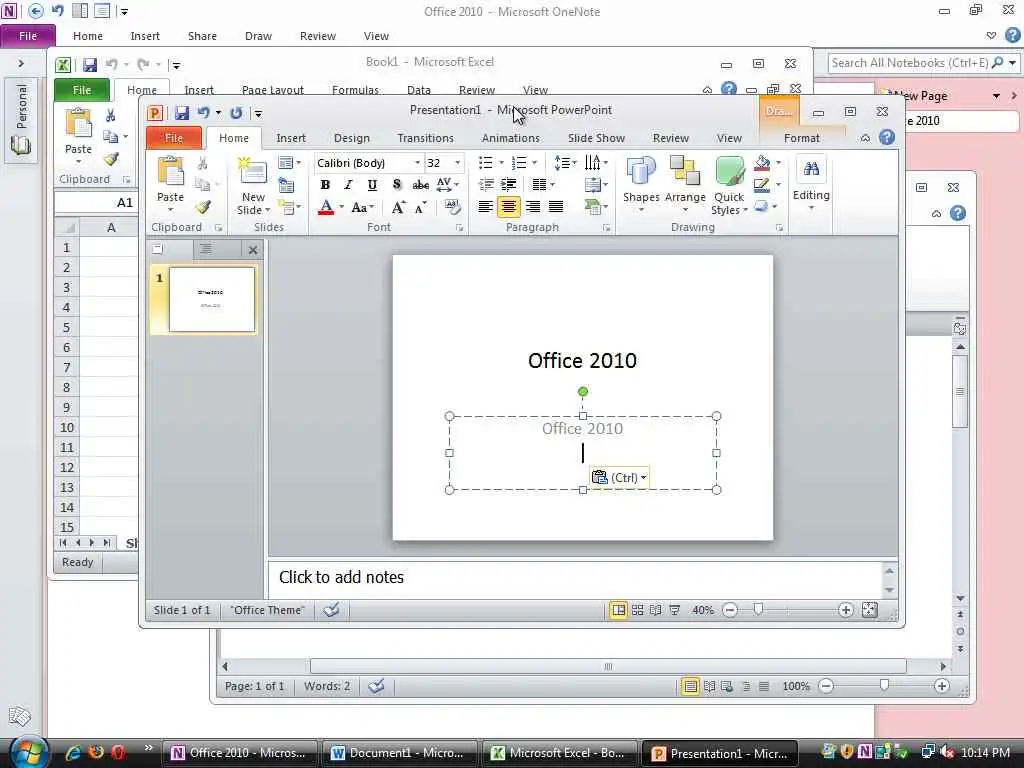Expand Shape Fill dropdown in Drawing group

778,163
